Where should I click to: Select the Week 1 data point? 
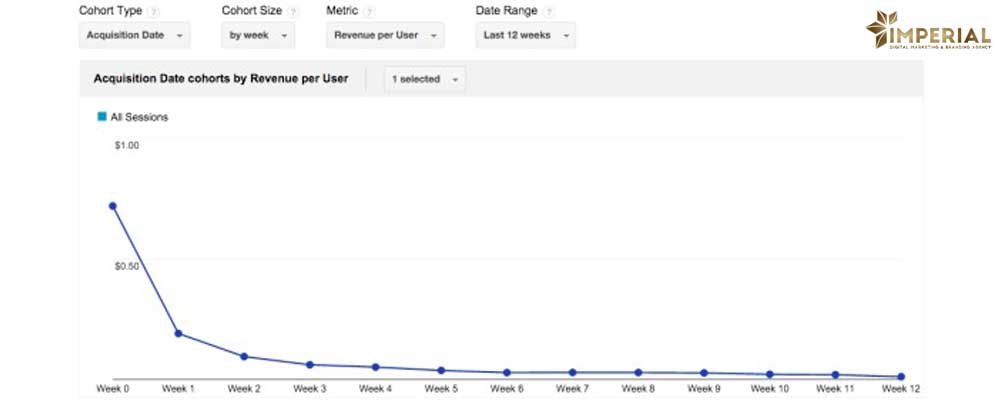tap(178, 333)
